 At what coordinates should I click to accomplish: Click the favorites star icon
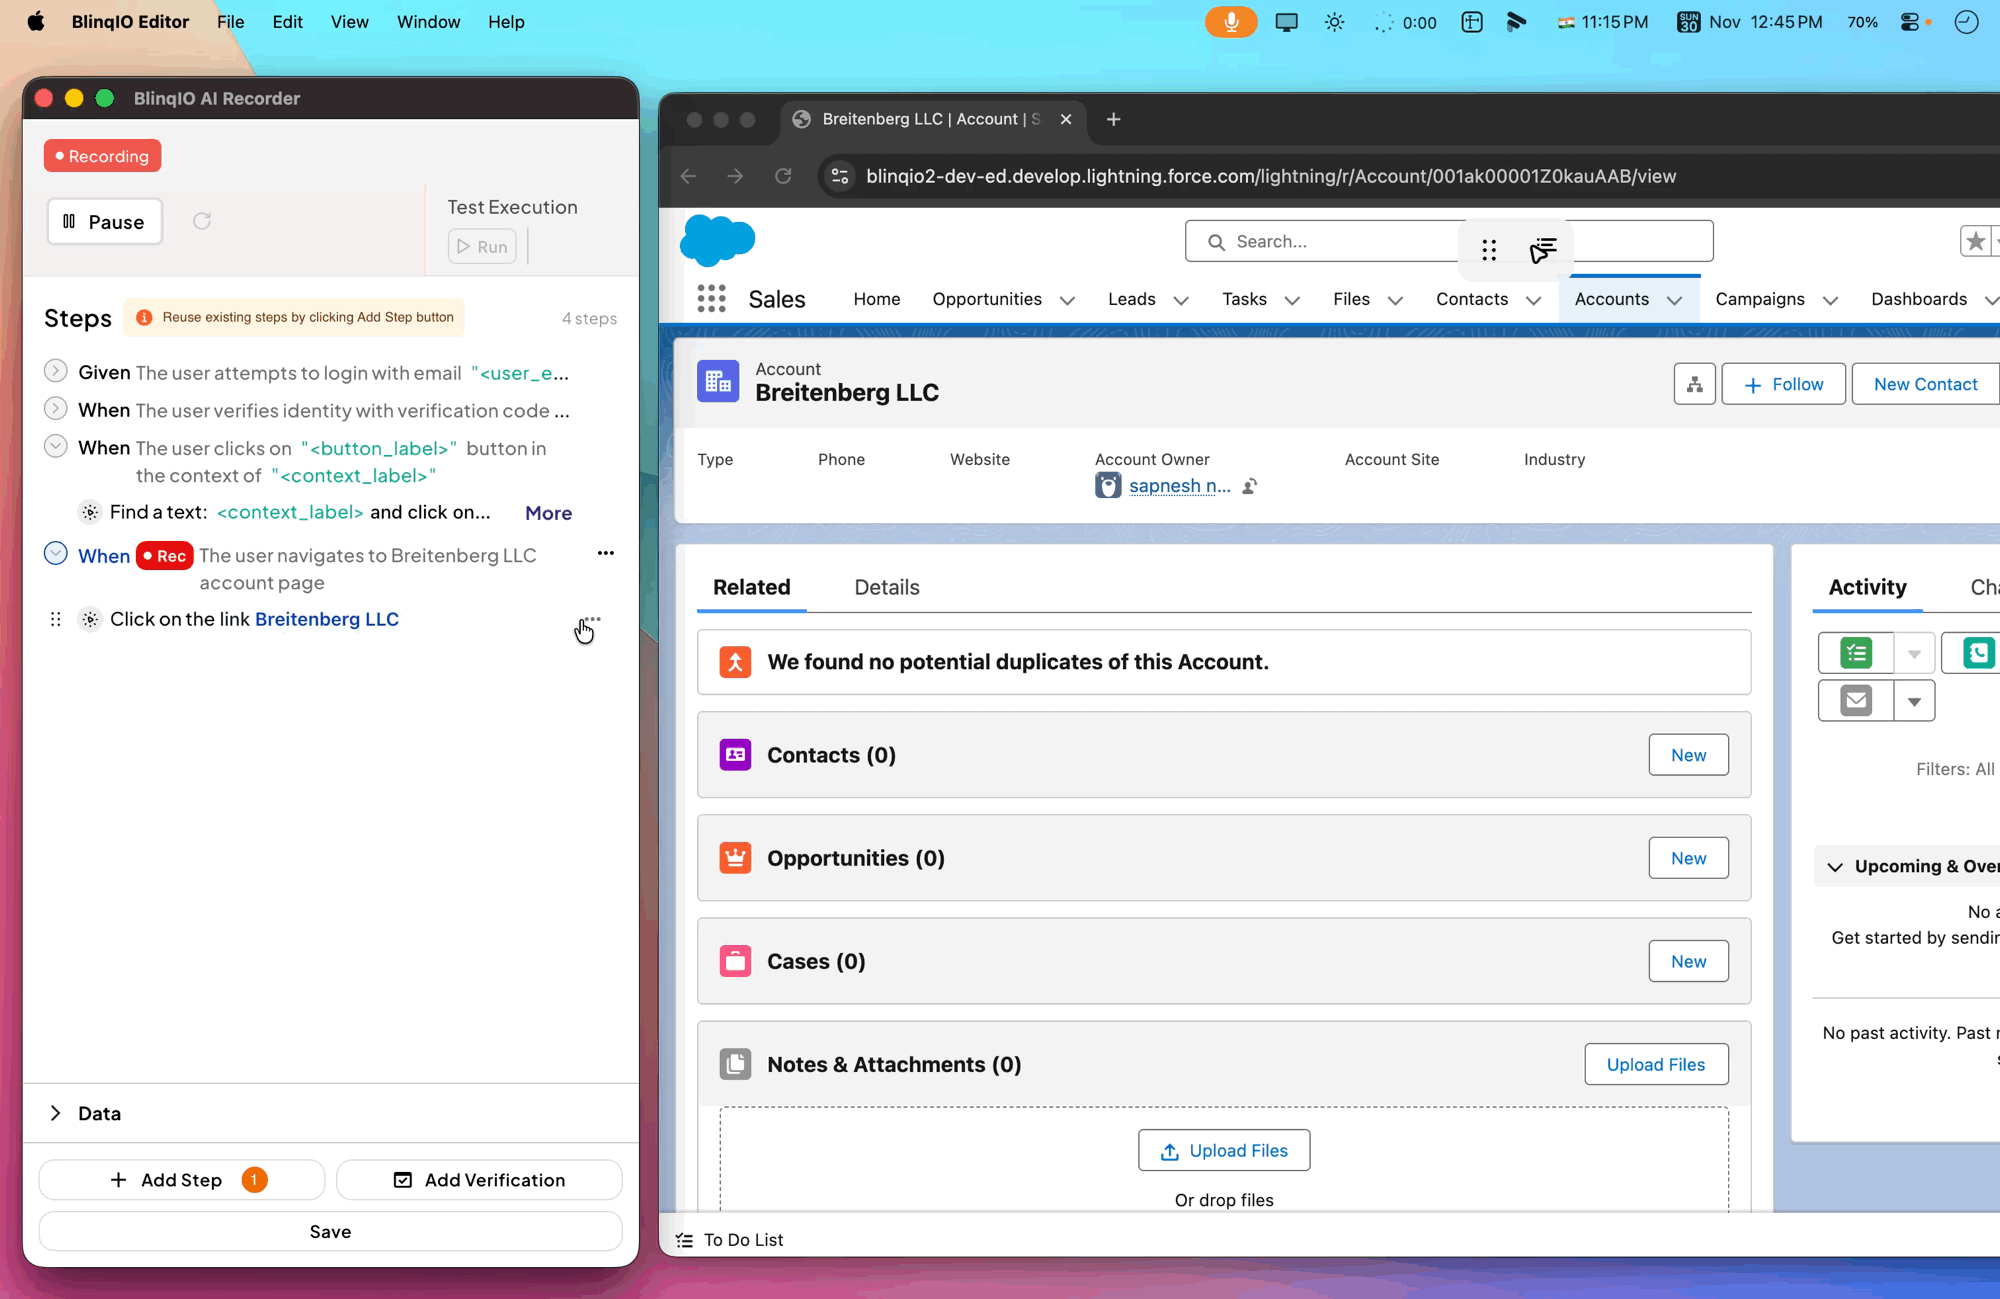(x=1975, y=241)
